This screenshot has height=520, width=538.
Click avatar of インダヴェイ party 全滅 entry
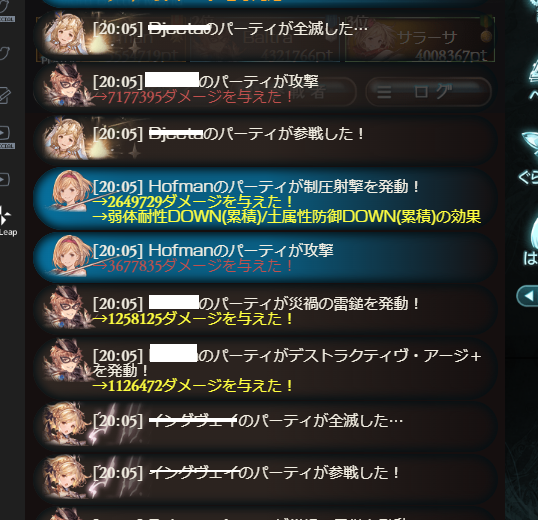[65, 424]
